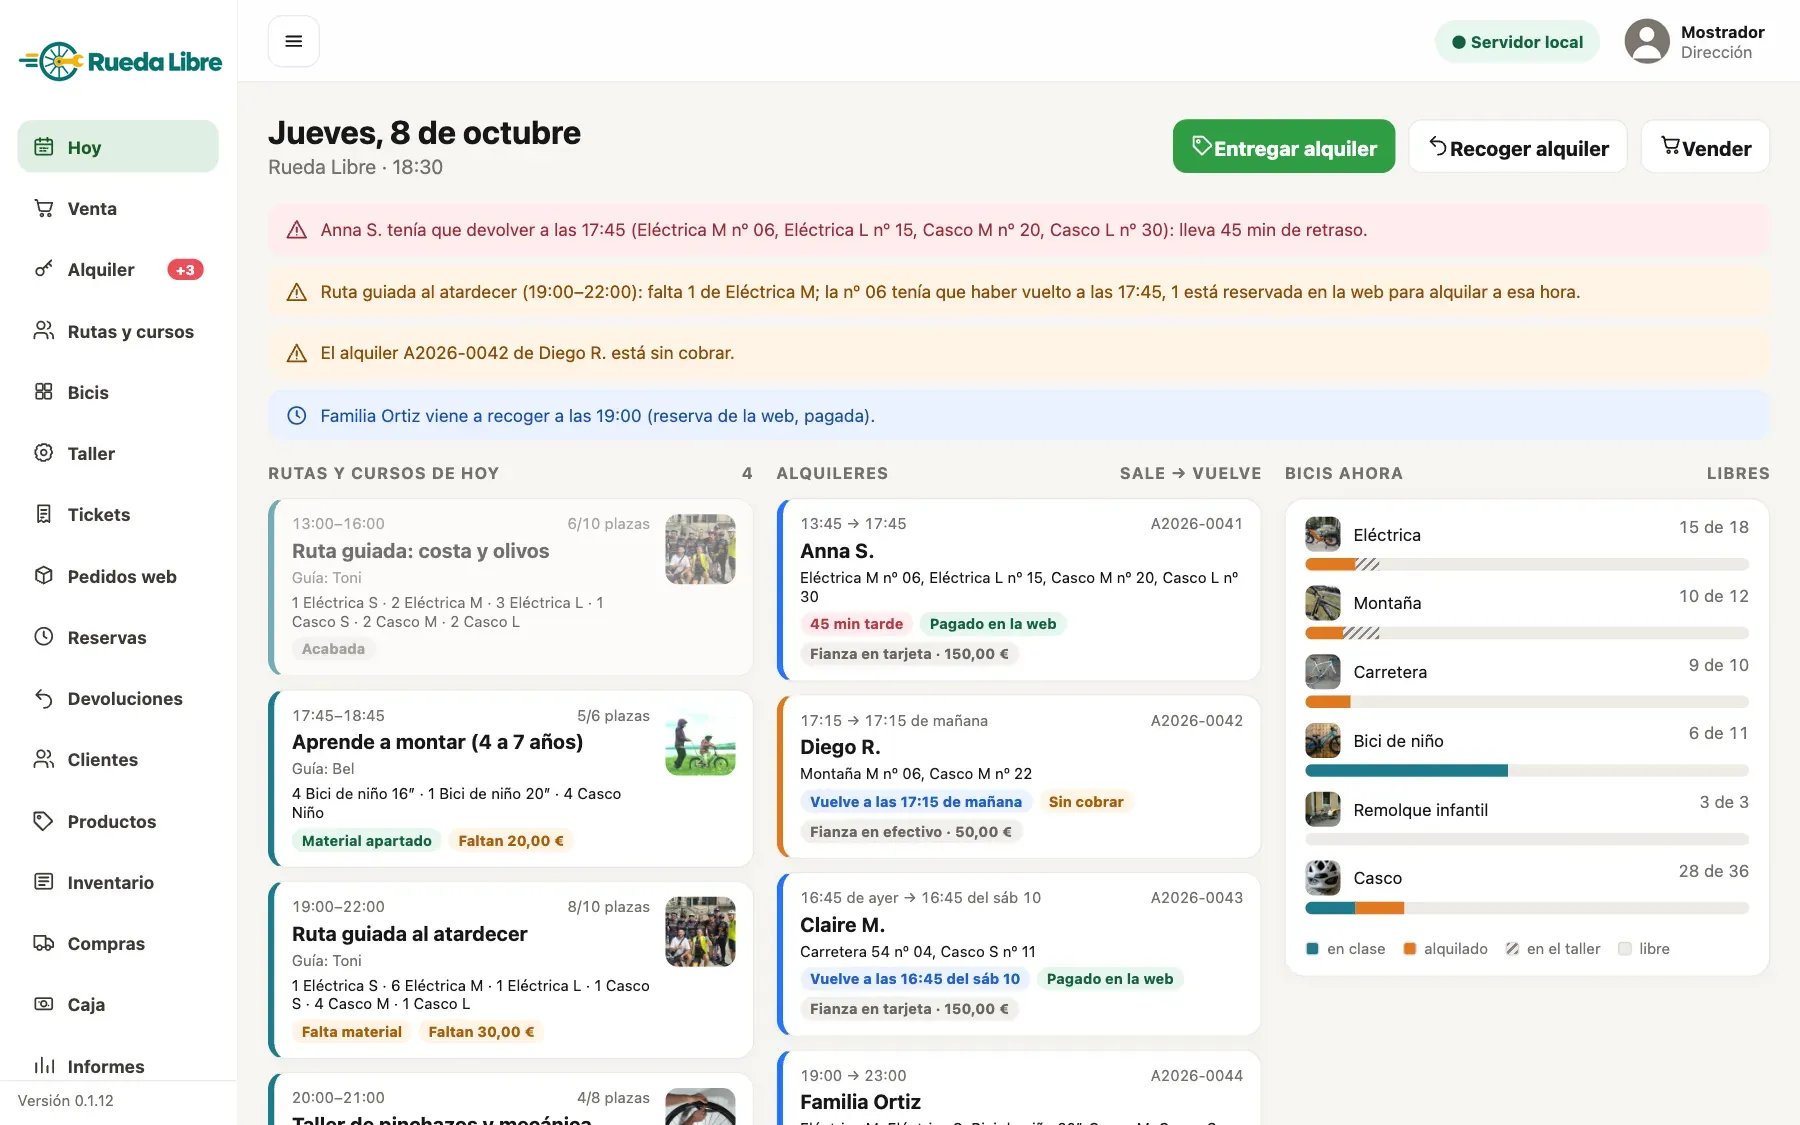The width and height of the screenshot is (1800, 1125).
Task: Click the Caja cash icon
Action: pyautogui.click(x=44, y=1004)
